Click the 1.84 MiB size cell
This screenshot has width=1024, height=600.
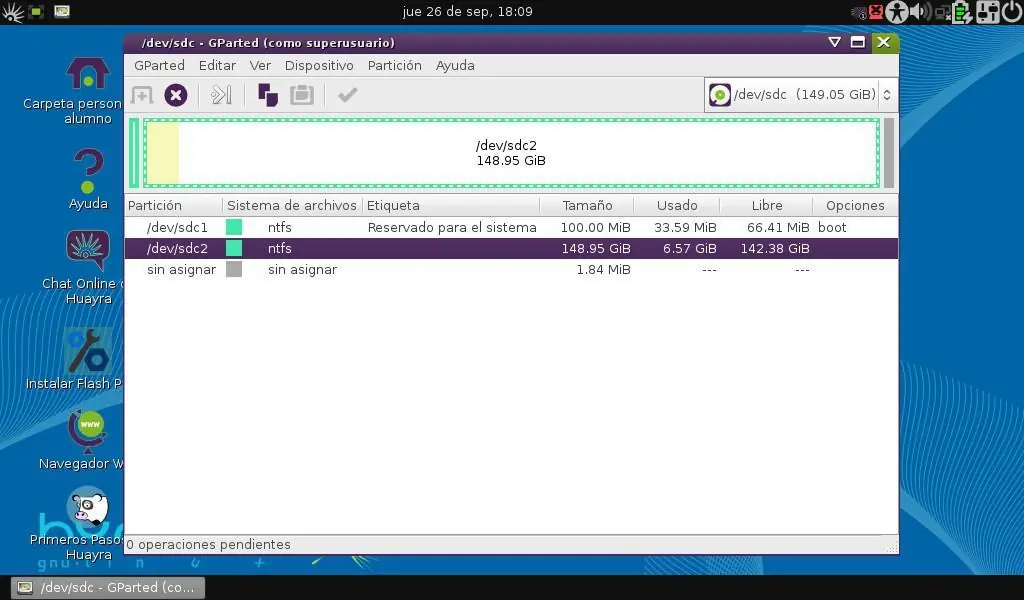(x=603, y=269)
